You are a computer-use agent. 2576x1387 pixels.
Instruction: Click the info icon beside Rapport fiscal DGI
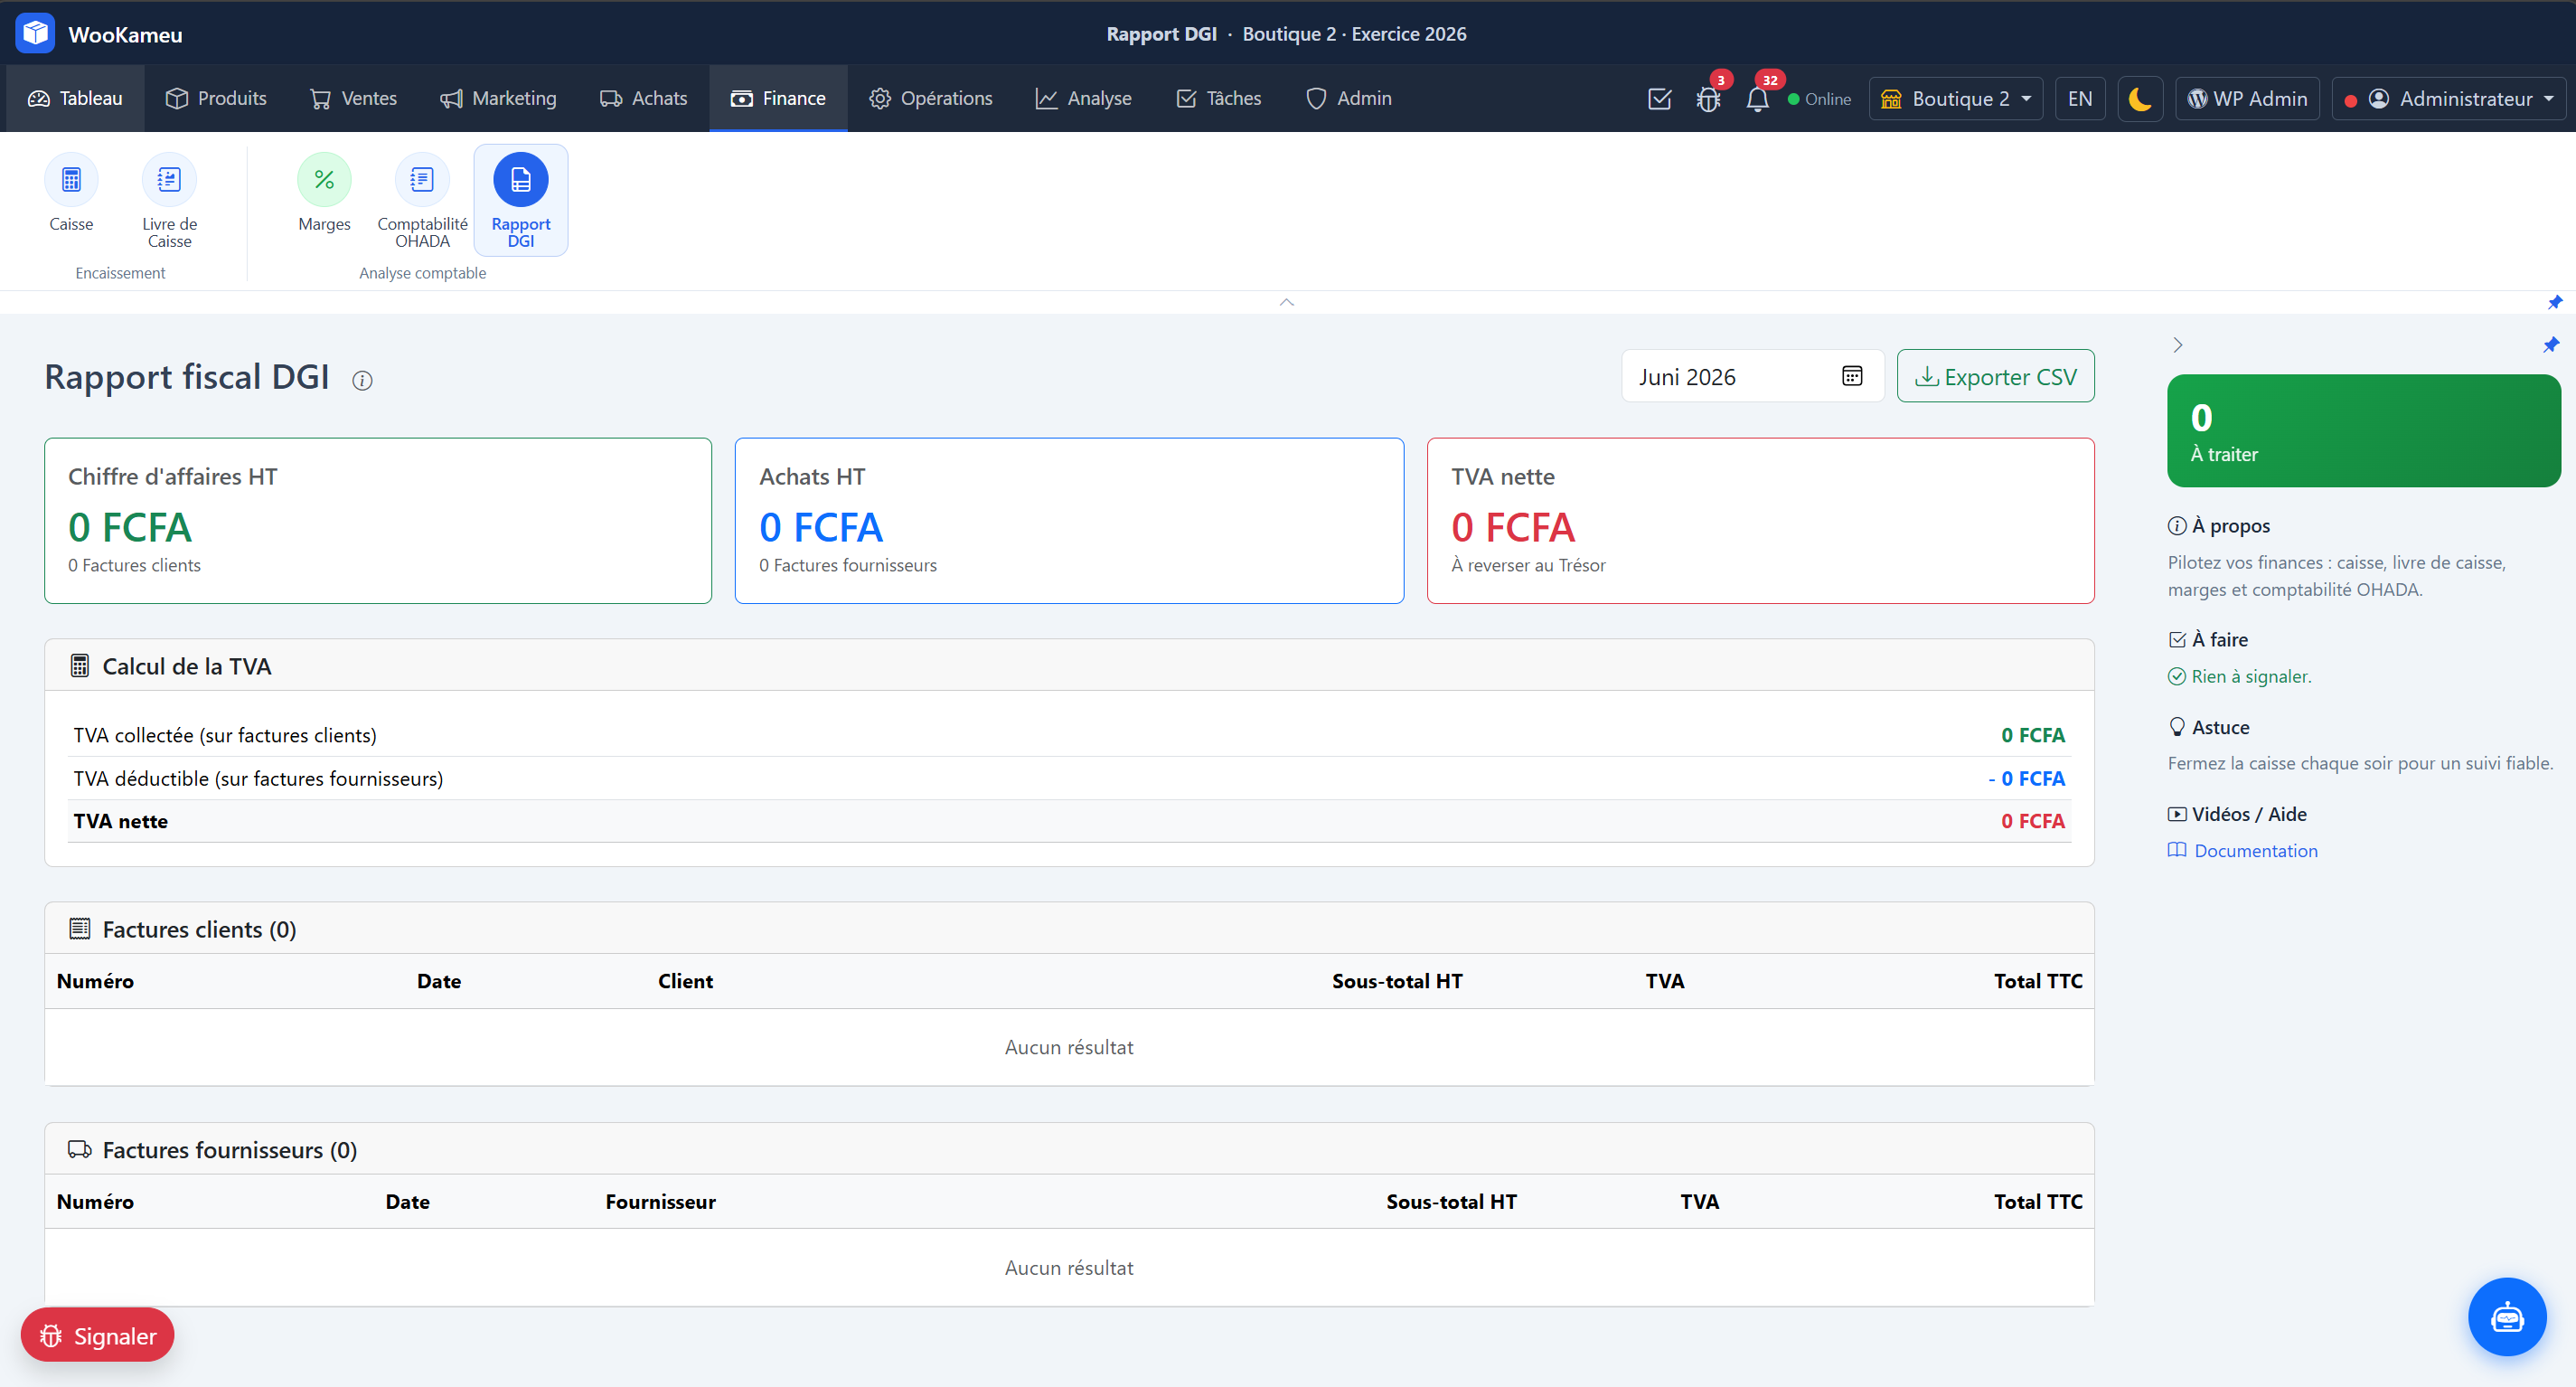click(x=363, y=380)
